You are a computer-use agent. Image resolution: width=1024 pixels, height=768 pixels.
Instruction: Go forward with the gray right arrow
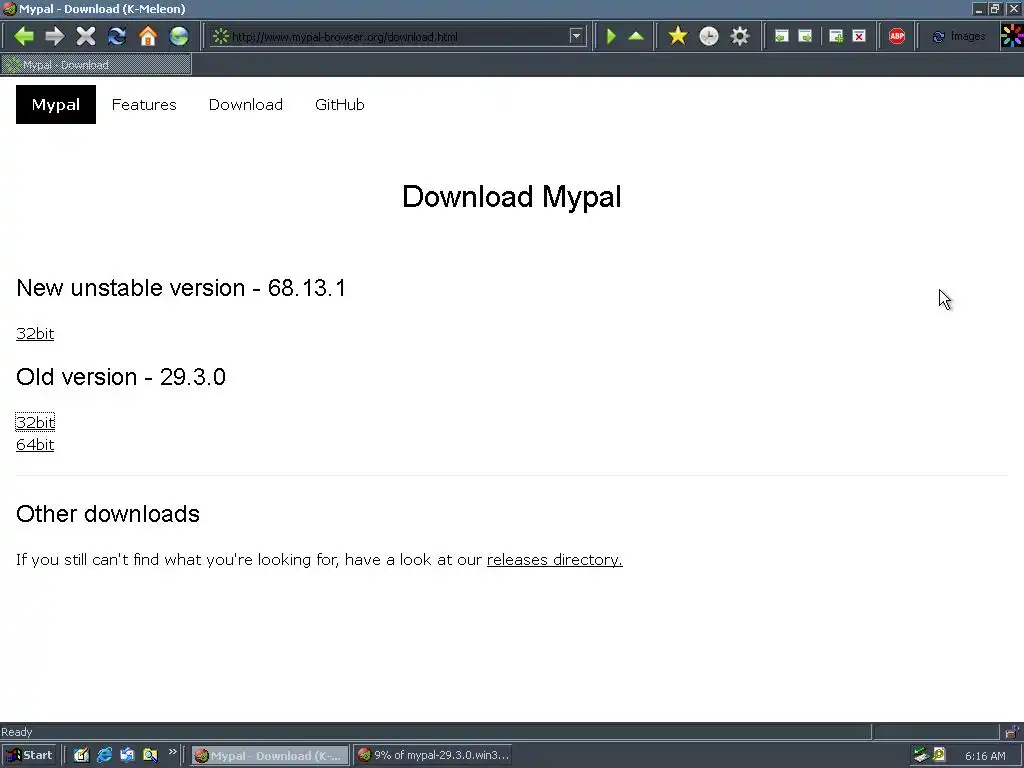(55, 36)
